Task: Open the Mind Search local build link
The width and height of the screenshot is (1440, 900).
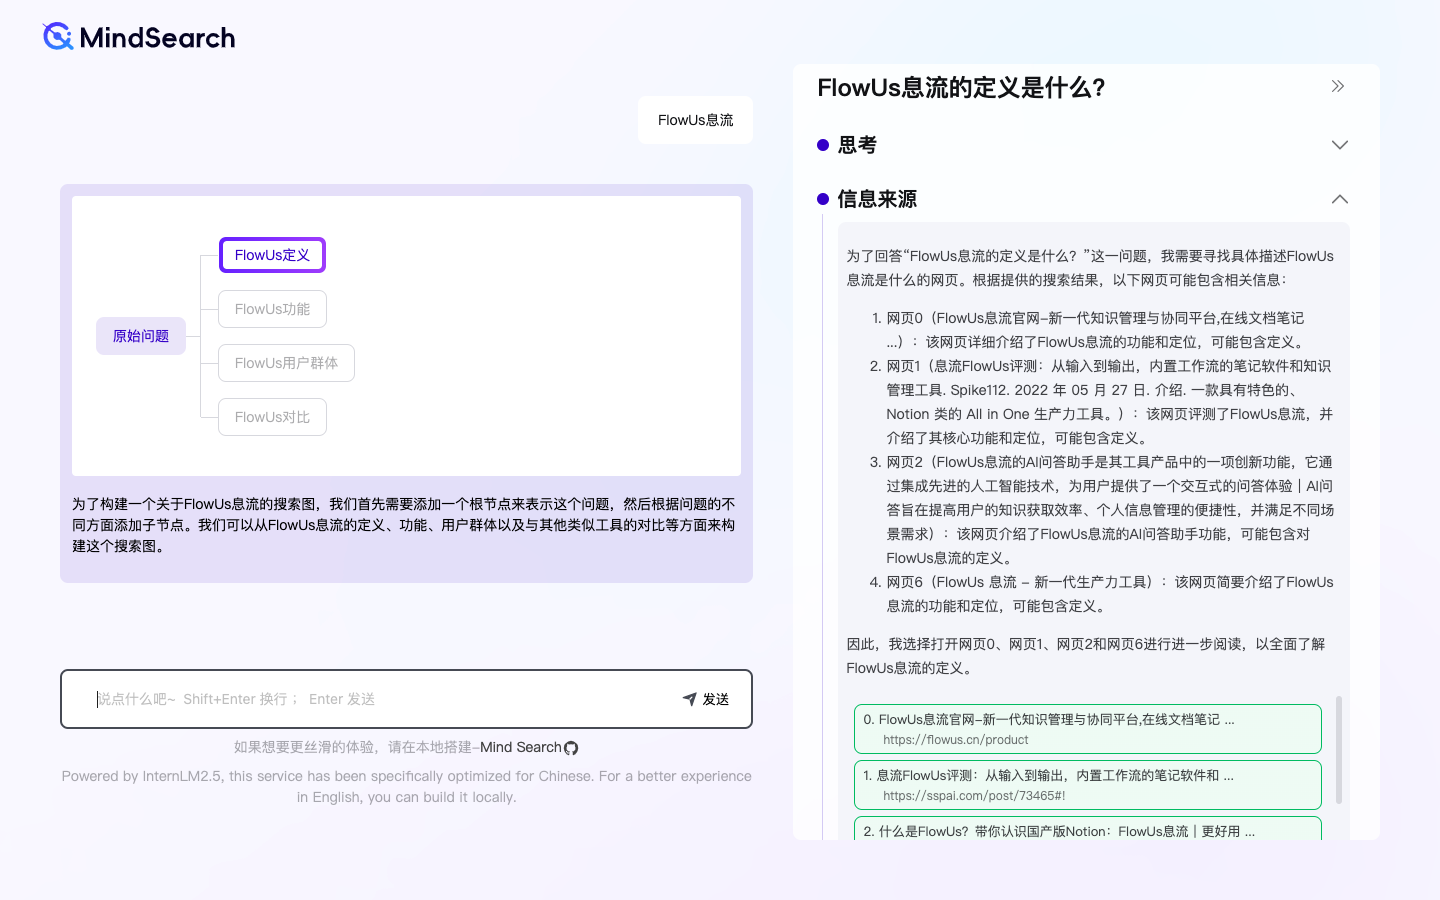Action: pyautogui.click(x=520, y=748)
